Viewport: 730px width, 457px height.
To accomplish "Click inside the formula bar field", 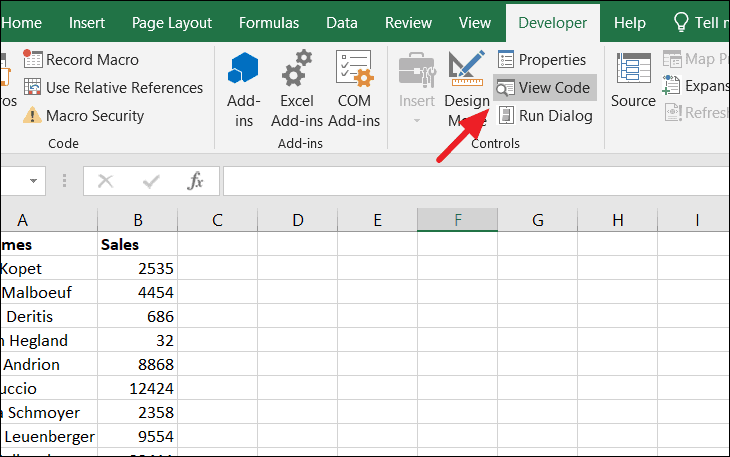I will coord(476,181).
